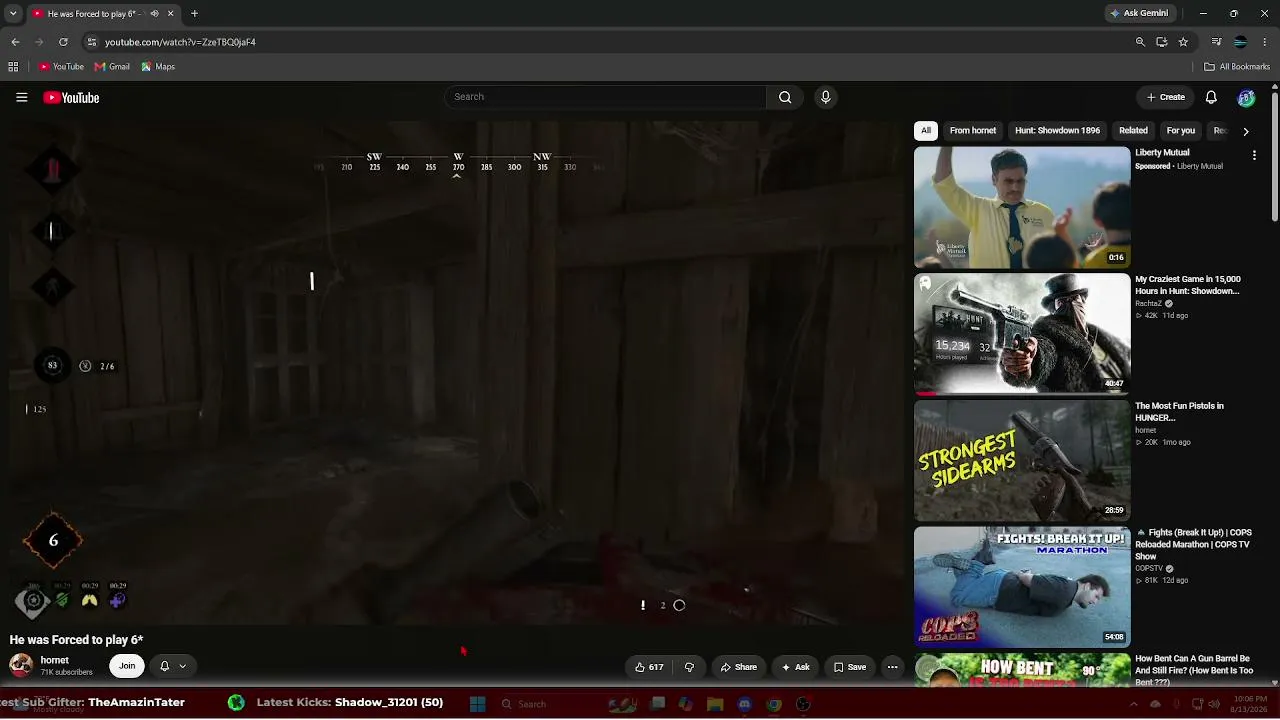Open 'The Most Fun Pistols in HUNGER...' title
1280x720 pixels.
pyautogui.click(x=1179, y=412)
